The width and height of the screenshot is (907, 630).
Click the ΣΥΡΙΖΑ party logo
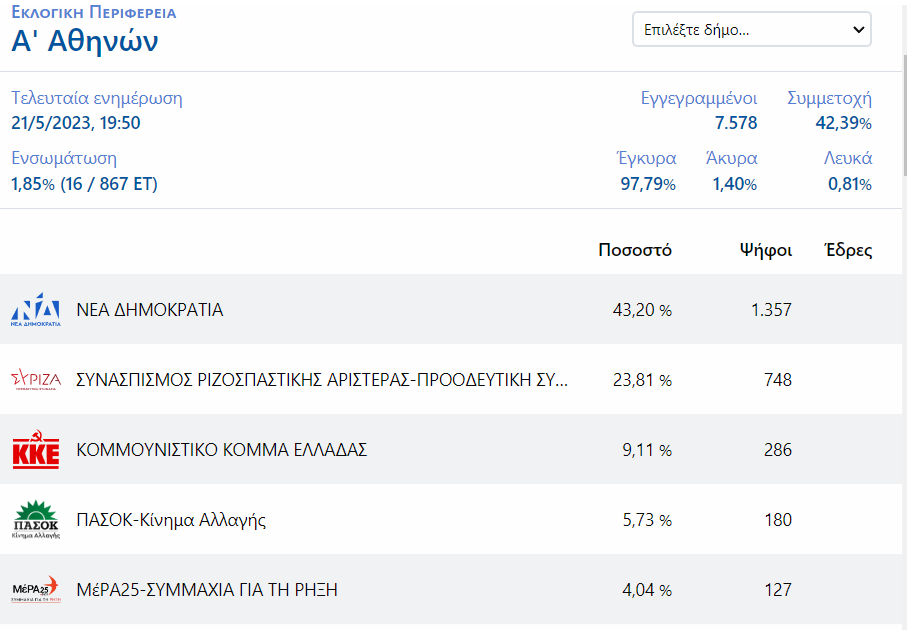pyautogui.click(x=36, y=380)
